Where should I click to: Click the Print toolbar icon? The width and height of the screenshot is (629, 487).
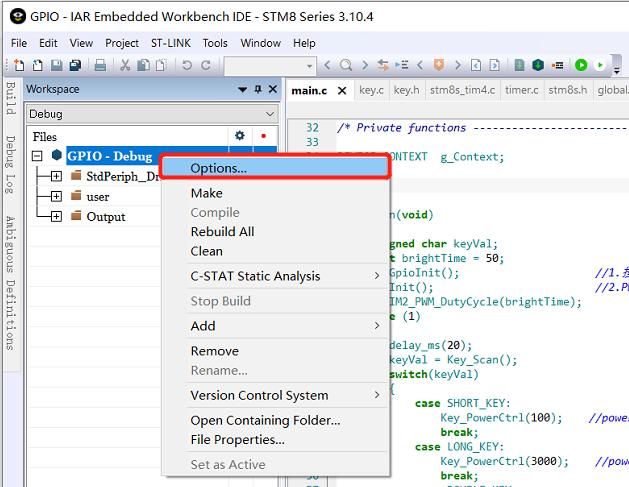tap(100, 65)
